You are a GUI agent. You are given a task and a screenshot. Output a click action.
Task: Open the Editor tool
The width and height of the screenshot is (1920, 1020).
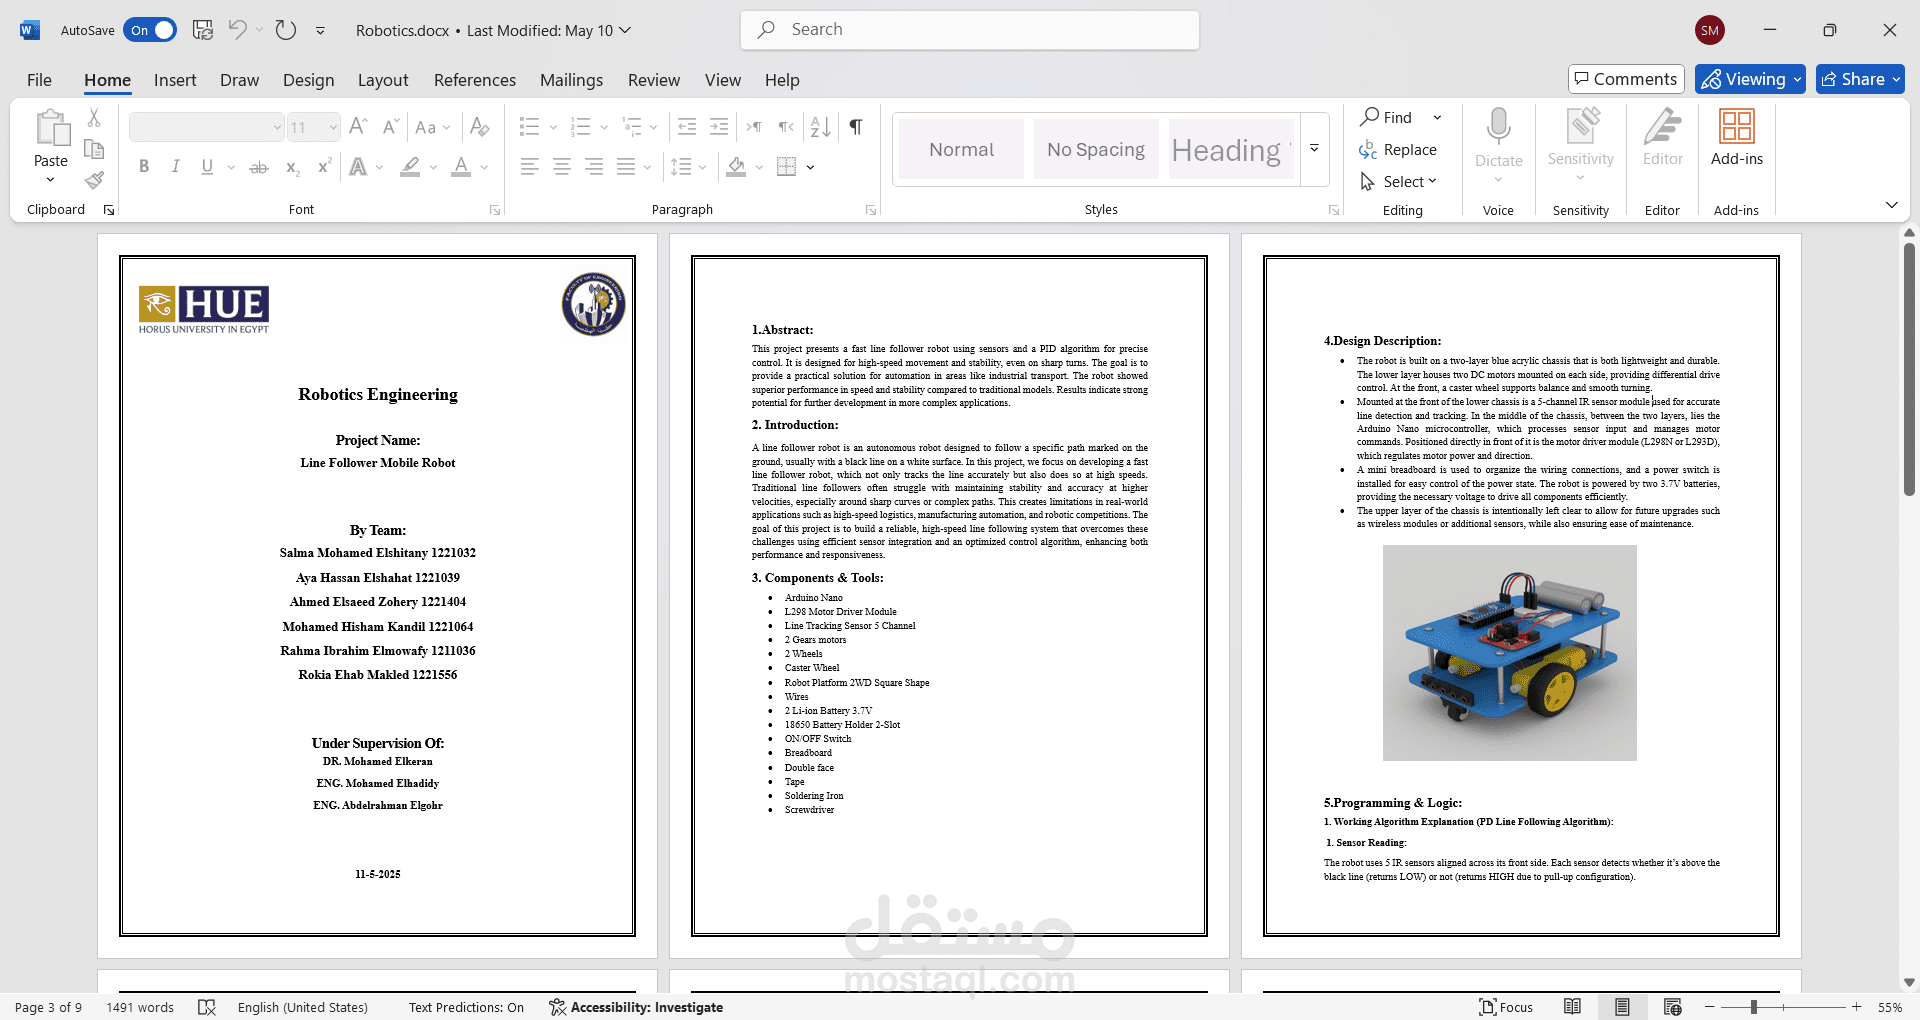1662,138
